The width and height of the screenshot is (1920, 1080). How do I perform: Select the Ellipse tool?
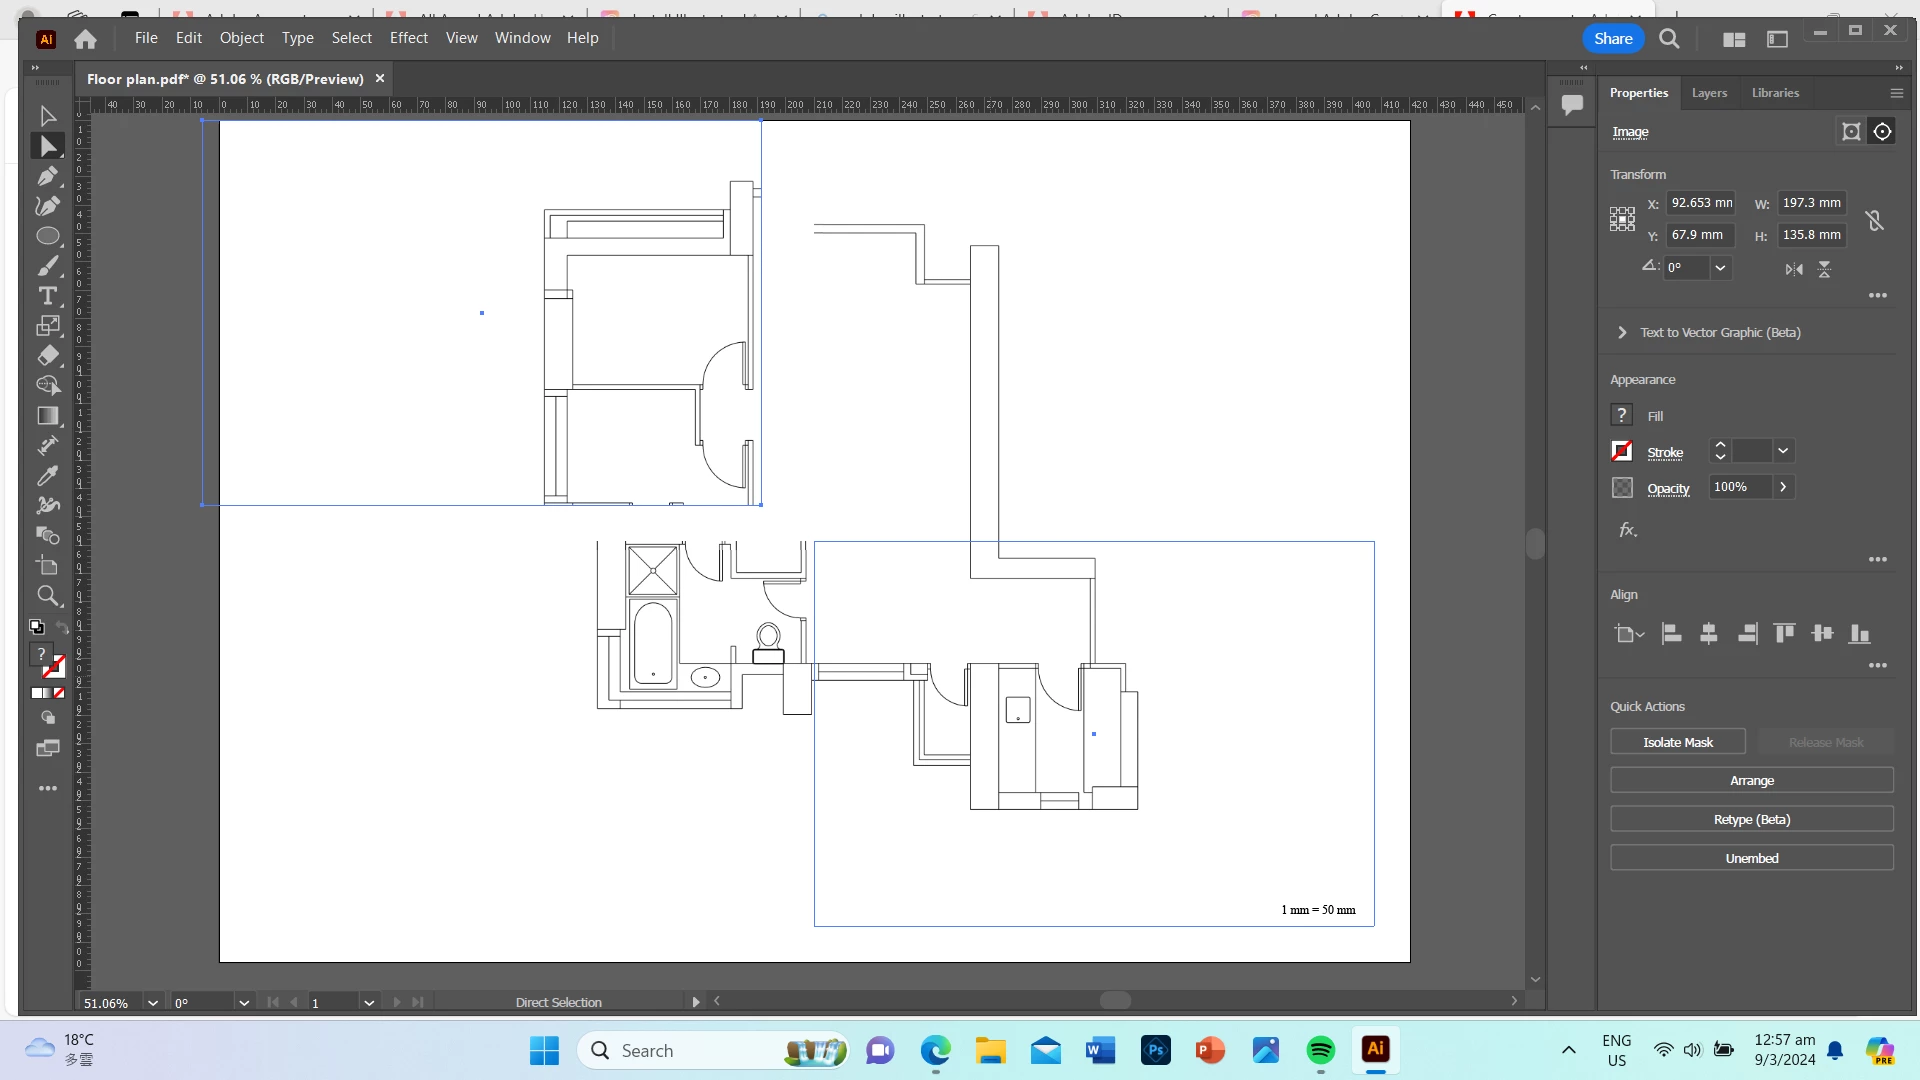coord(47,236)
